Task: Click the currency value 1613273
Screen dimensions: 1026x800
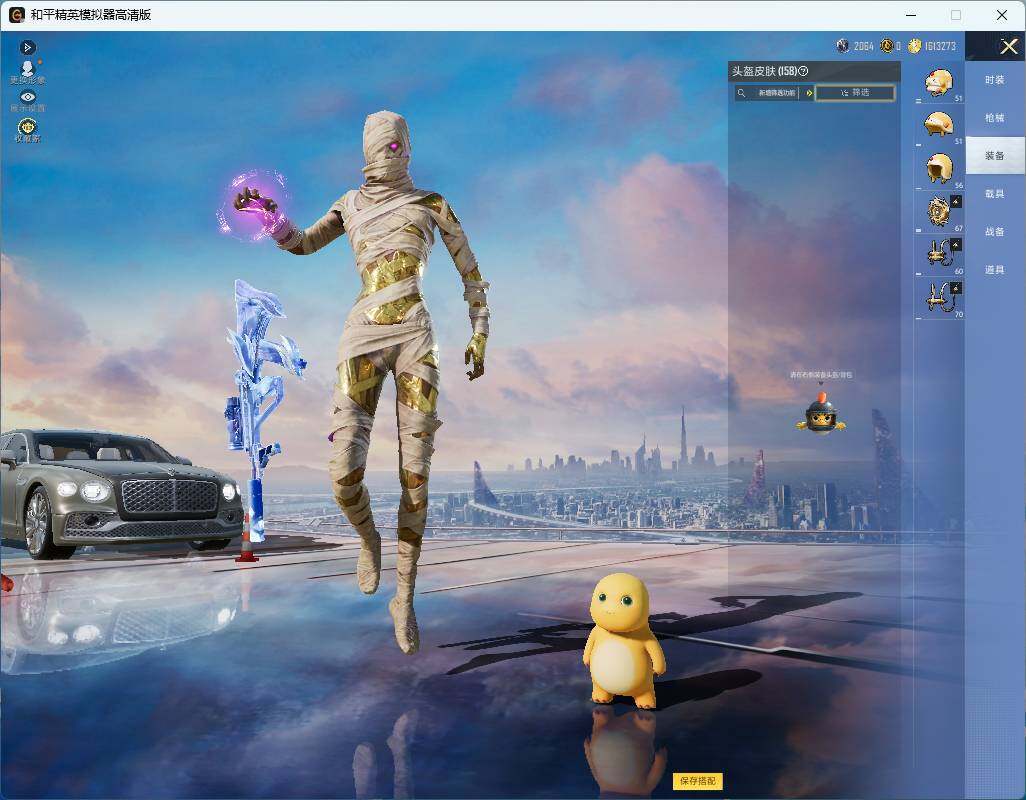Action: [940, 46]
